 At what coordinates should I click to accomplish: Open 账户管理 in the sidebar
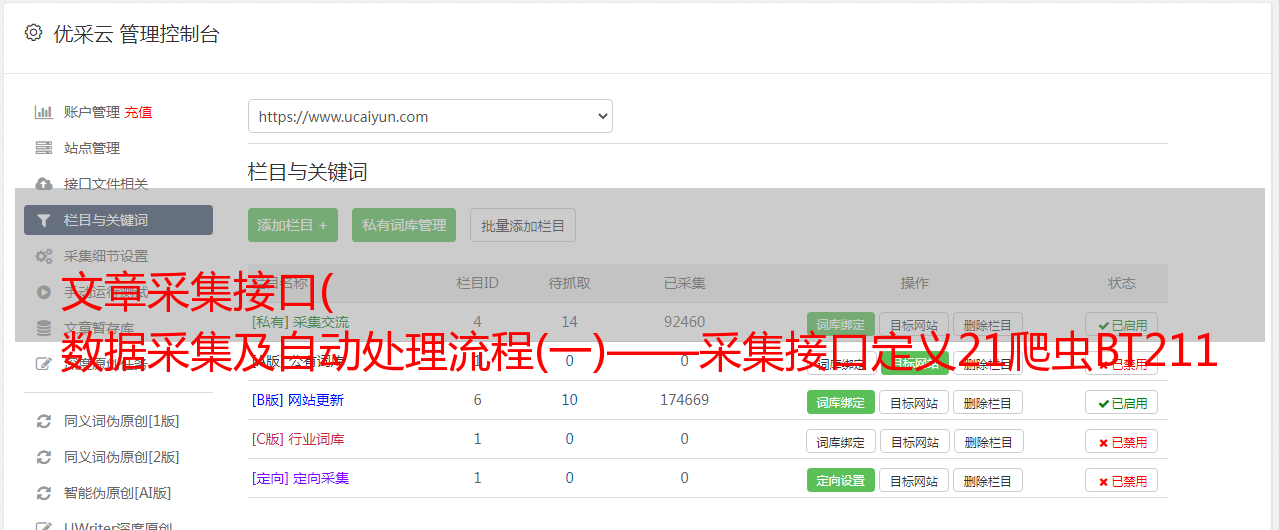92,112
